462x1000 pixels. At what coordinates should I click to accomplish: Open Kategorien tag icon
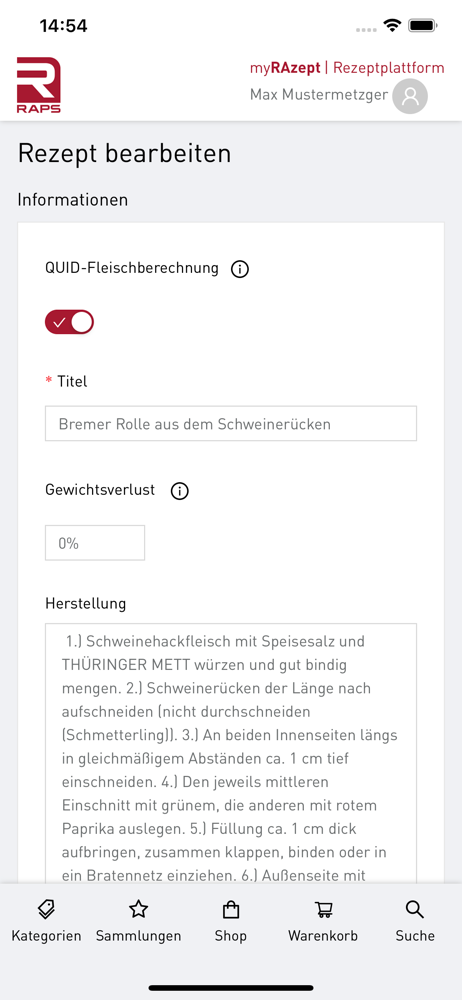(x=46, y=909)
